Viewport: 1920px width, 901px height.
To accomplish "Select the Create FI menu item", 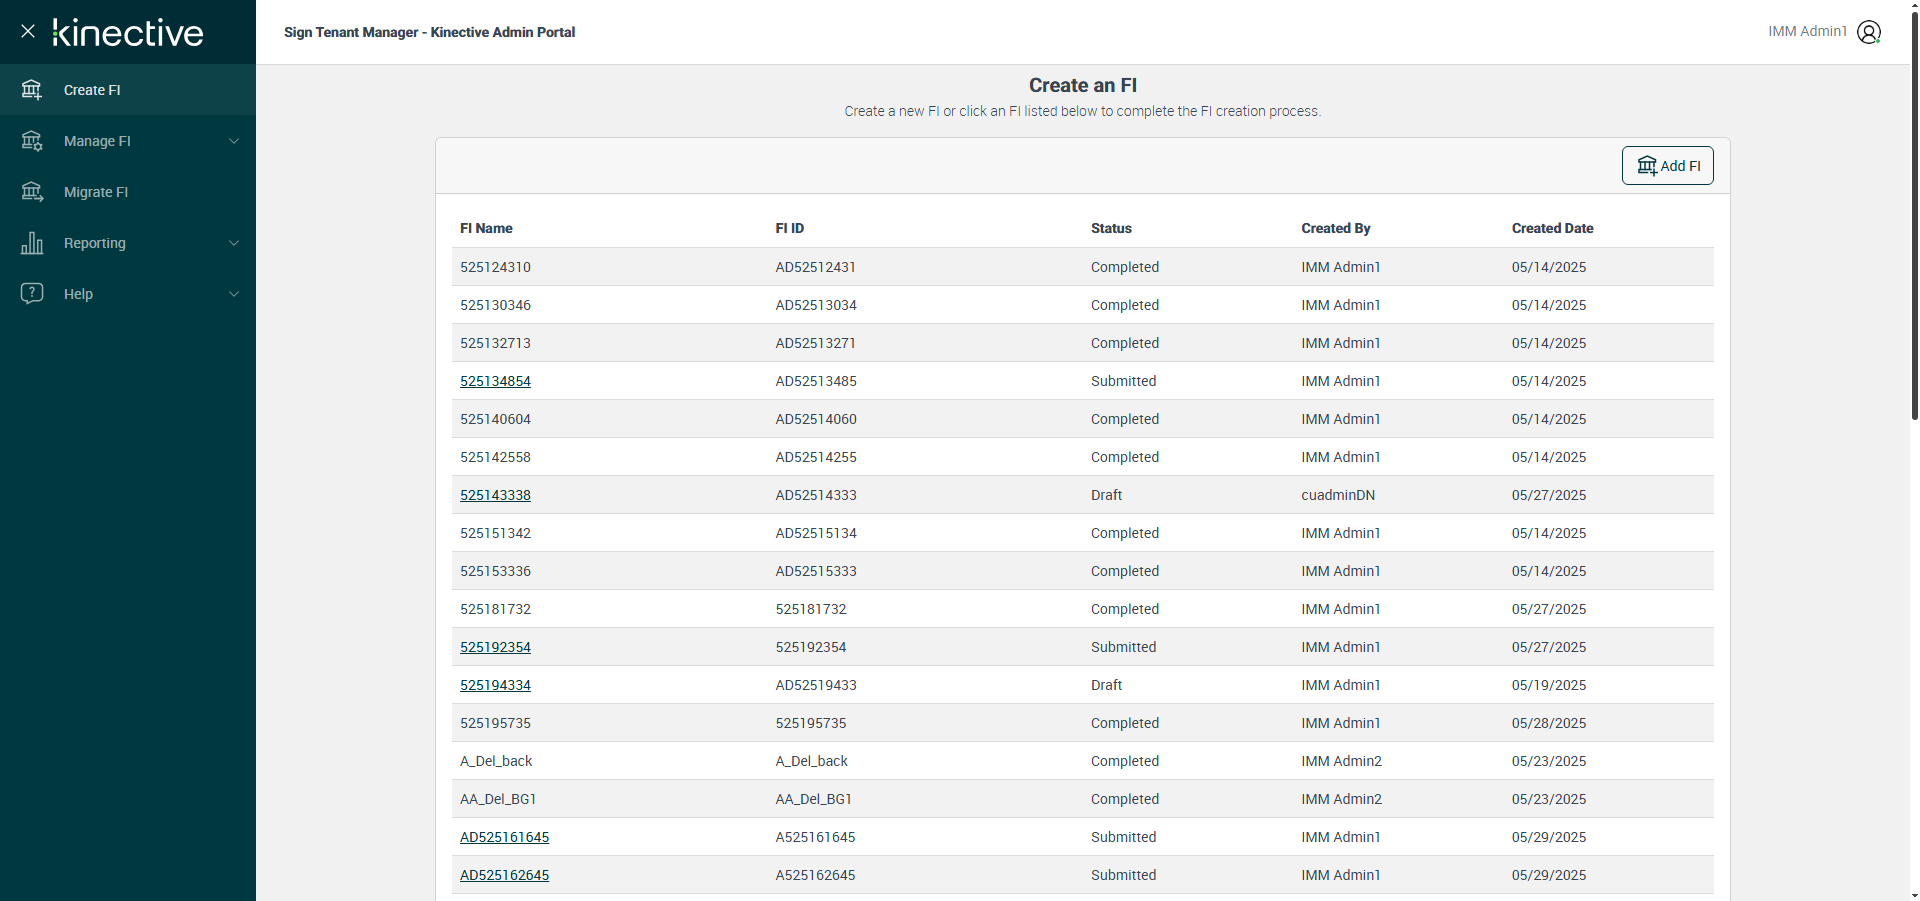I will [x=92, y=90].
